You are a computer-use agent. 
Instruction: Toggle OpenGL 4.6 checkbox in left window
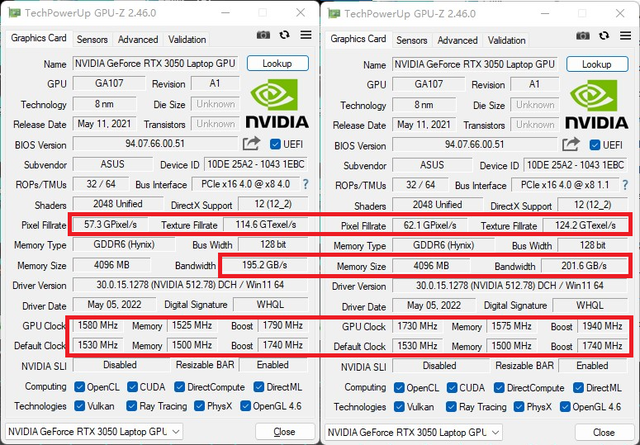245,406
